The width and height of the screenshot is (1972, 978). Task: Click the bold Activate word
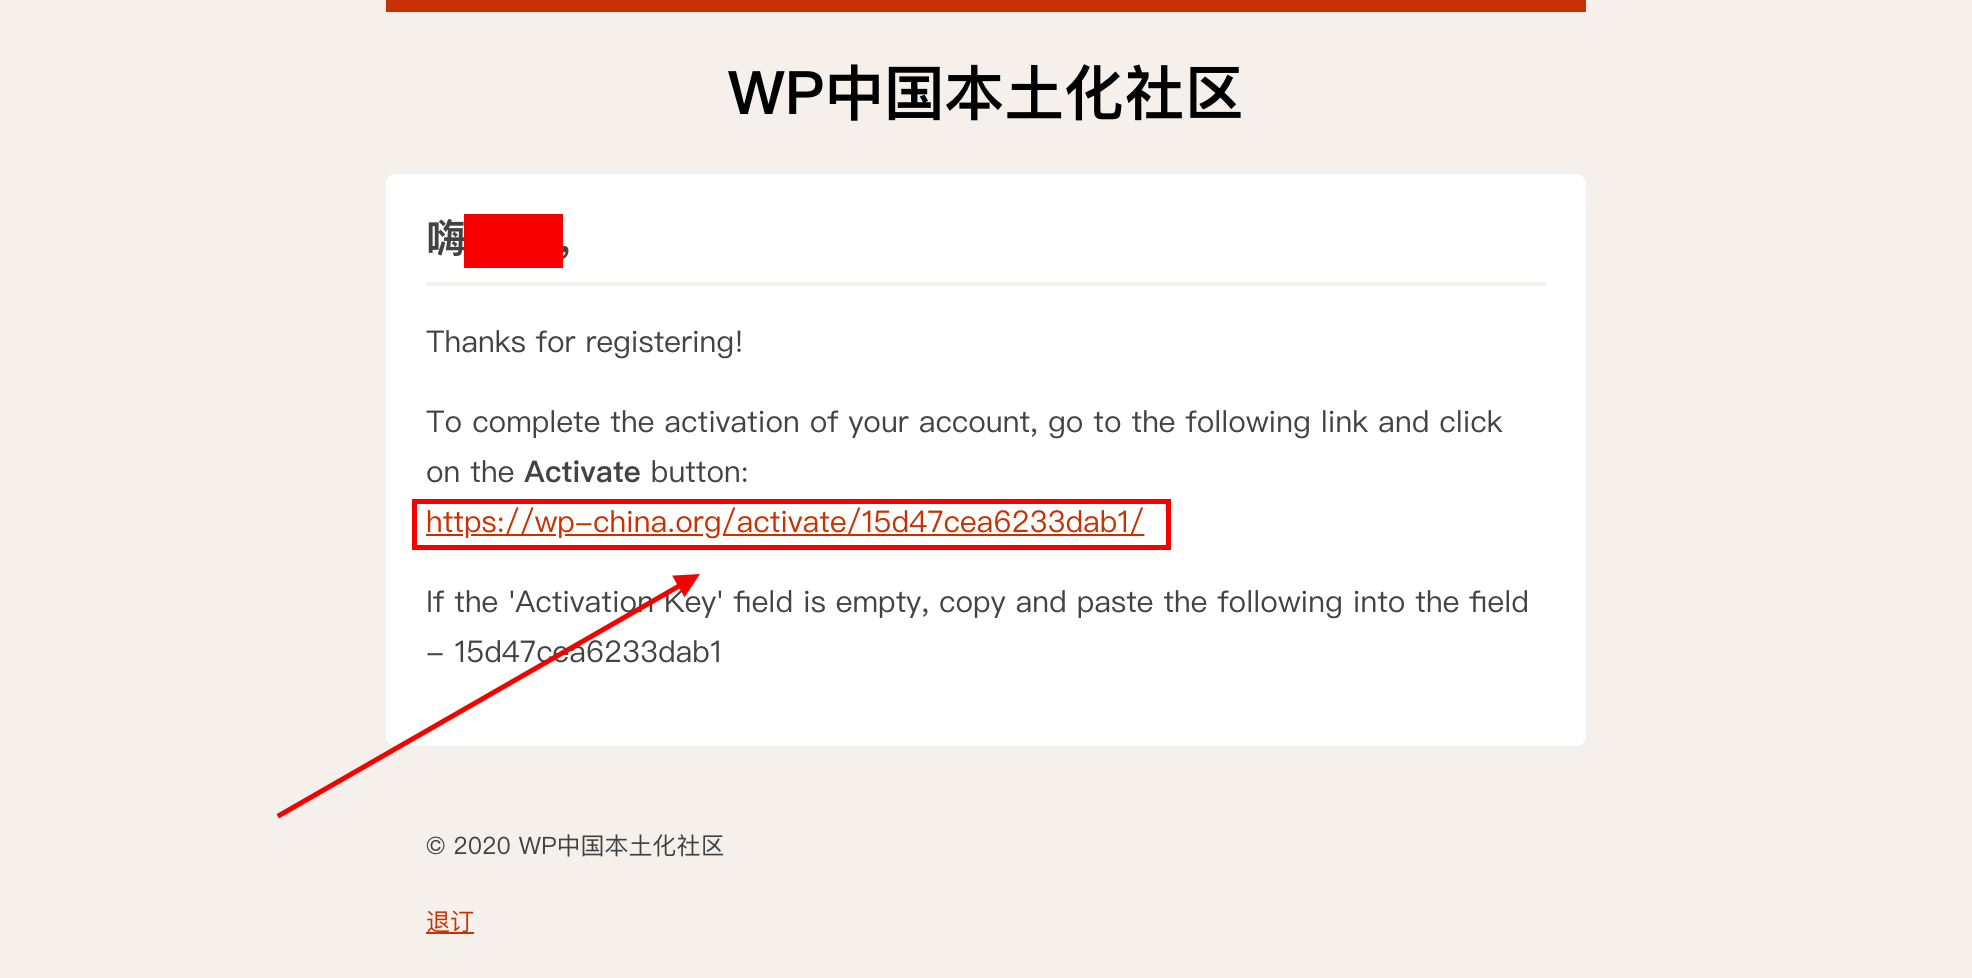pos(582,472)
